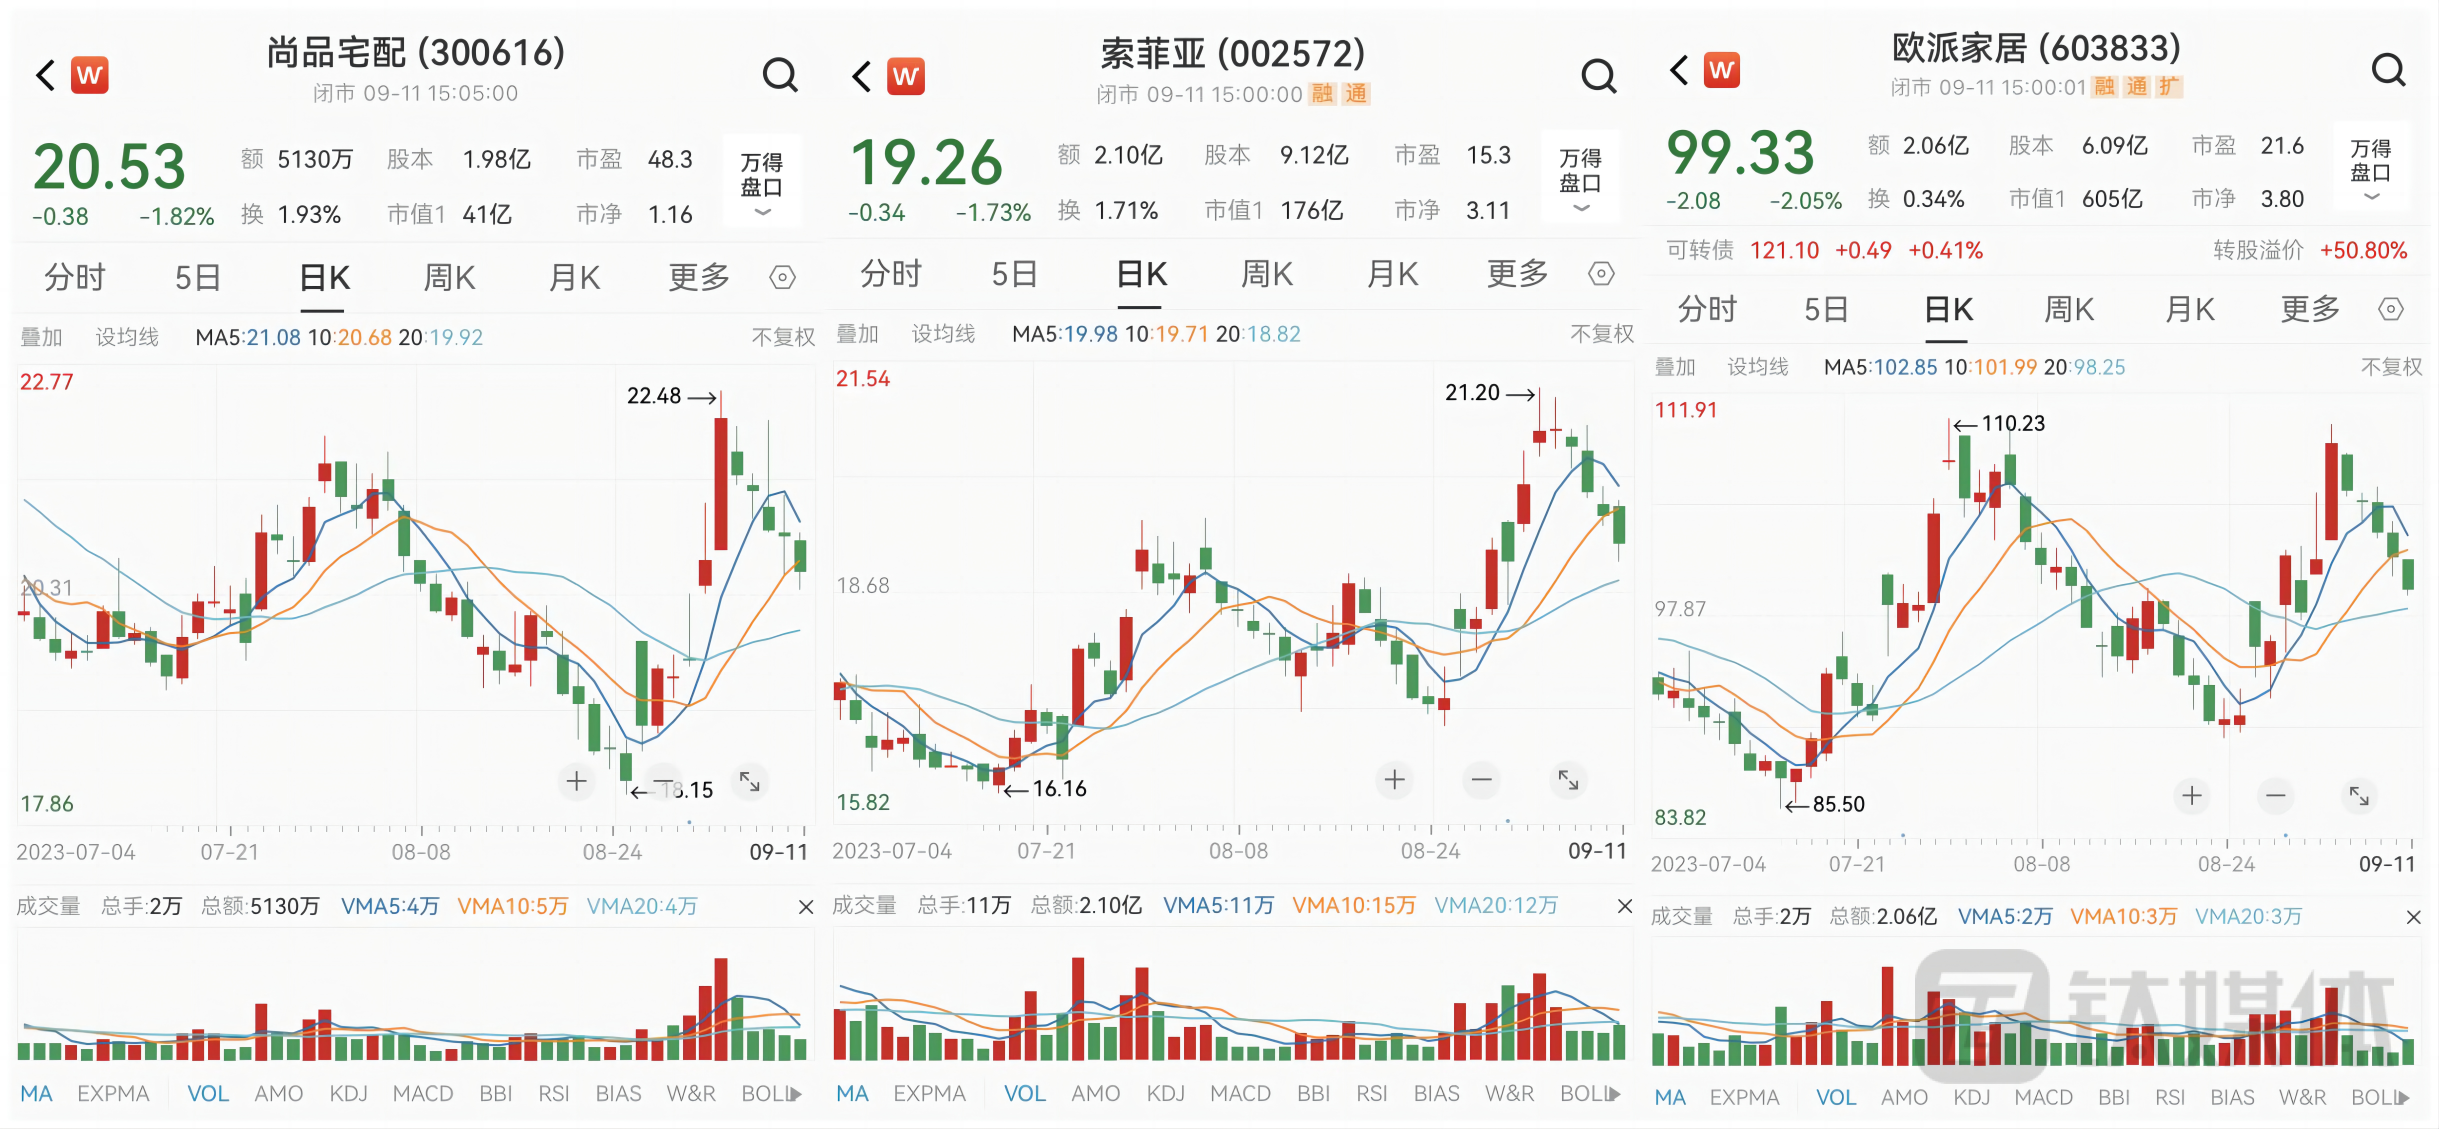The height and width of the screenshot is (1129, 2439).
Task: Zoom out the 索菲亚 K-line chart
Action: 1481,779
